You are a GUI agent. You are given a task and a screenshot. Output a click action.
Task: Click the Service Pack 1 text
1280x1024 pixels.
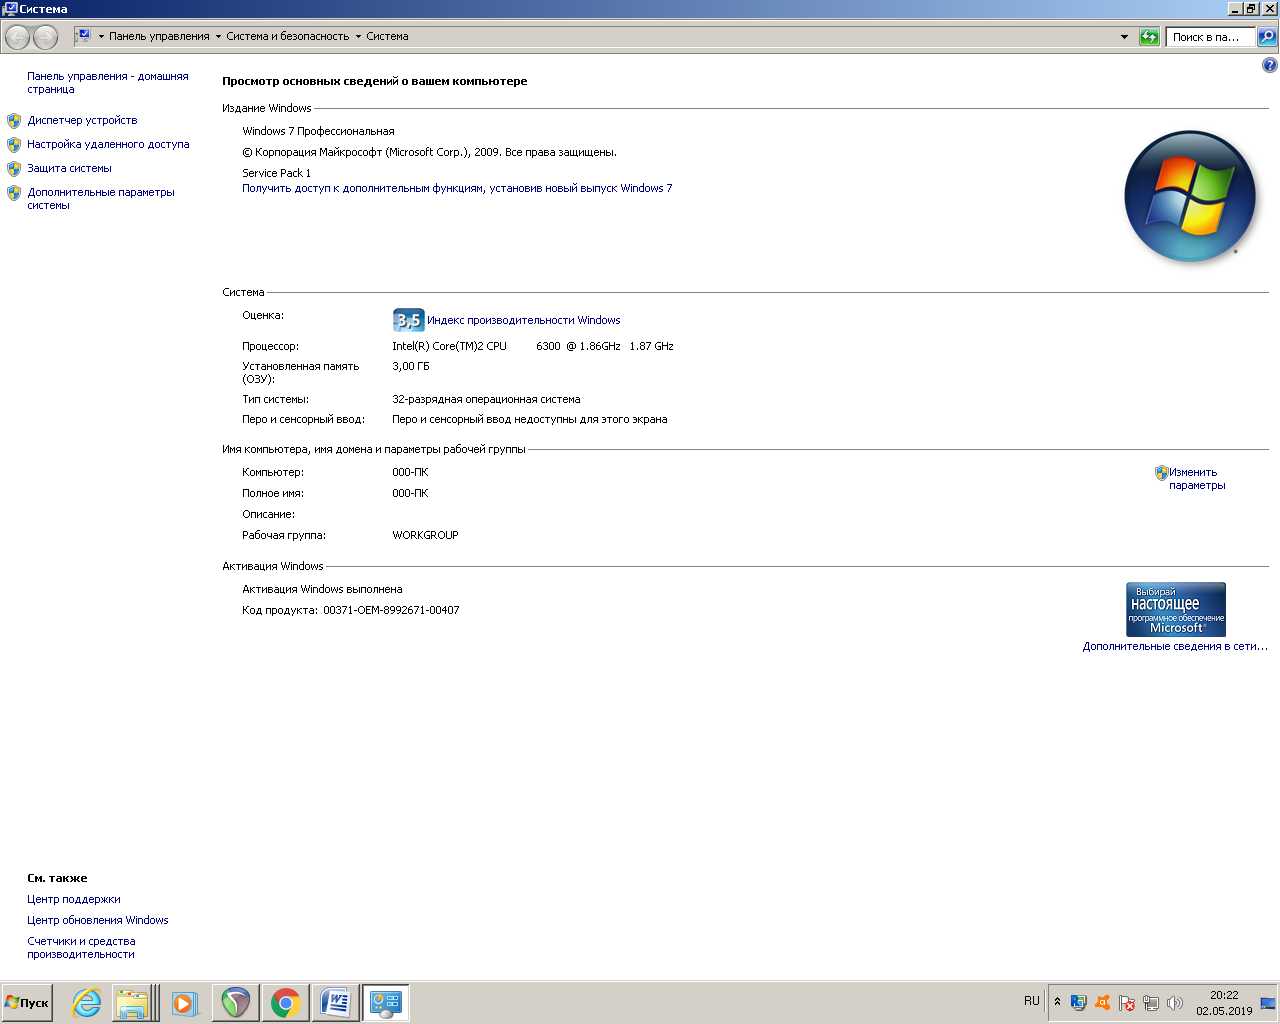pos(276,174)
